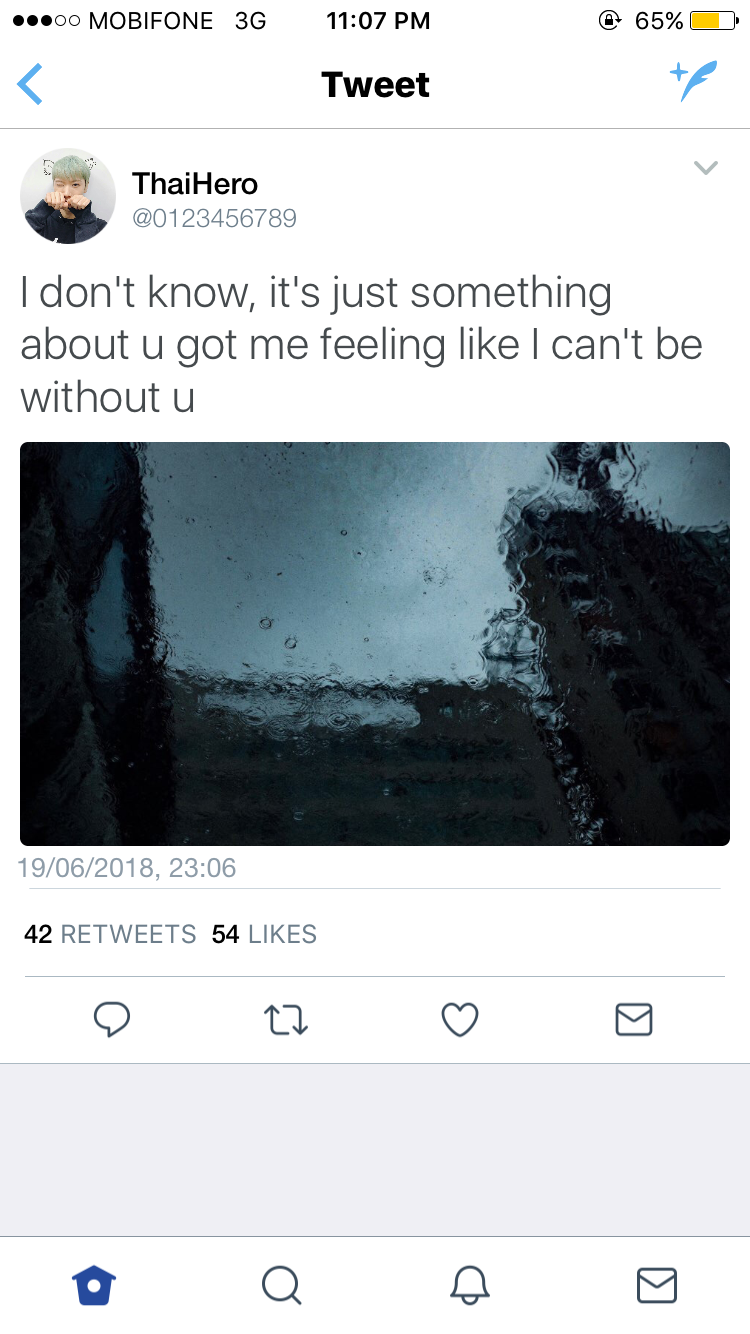Share the tweet via direct message envelope
The image size is (750, 1334).
[634, 1019]
